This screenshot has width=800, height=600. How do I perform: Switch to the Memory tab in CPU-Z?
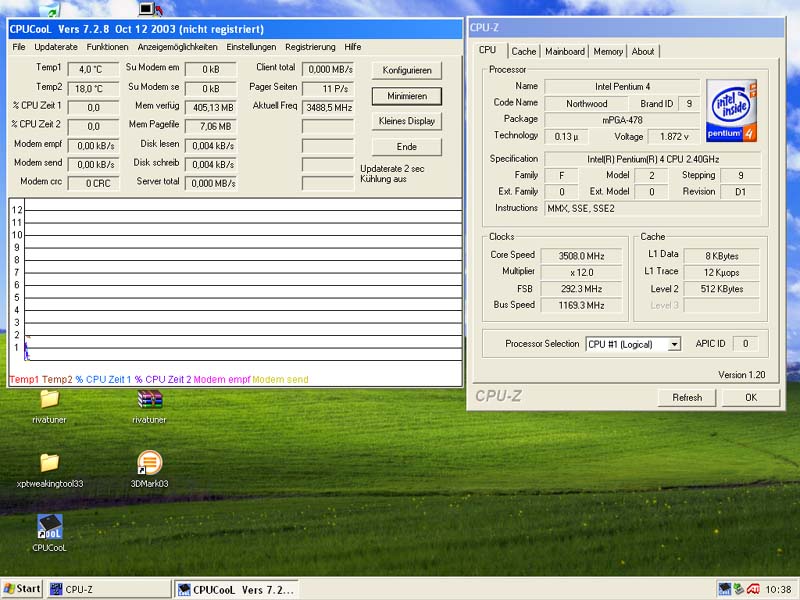click(608, 52)
